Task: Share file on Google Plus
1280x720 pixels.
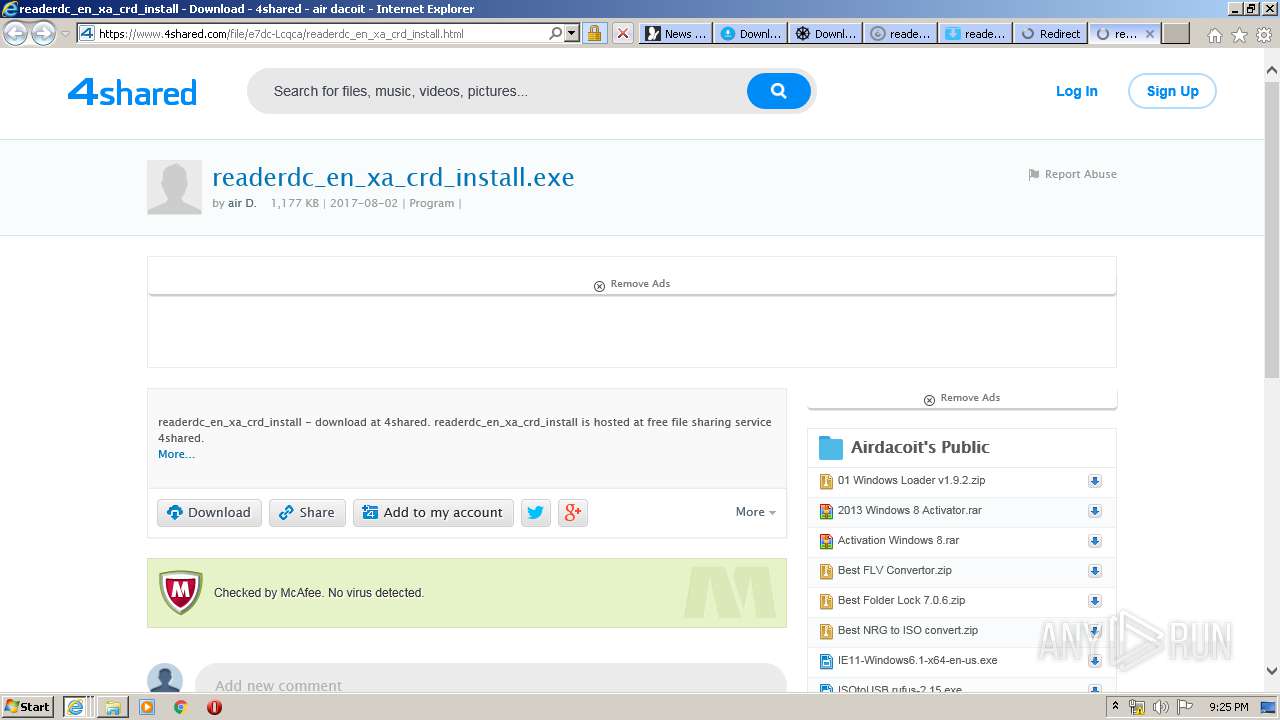Action: coord(573,513)
